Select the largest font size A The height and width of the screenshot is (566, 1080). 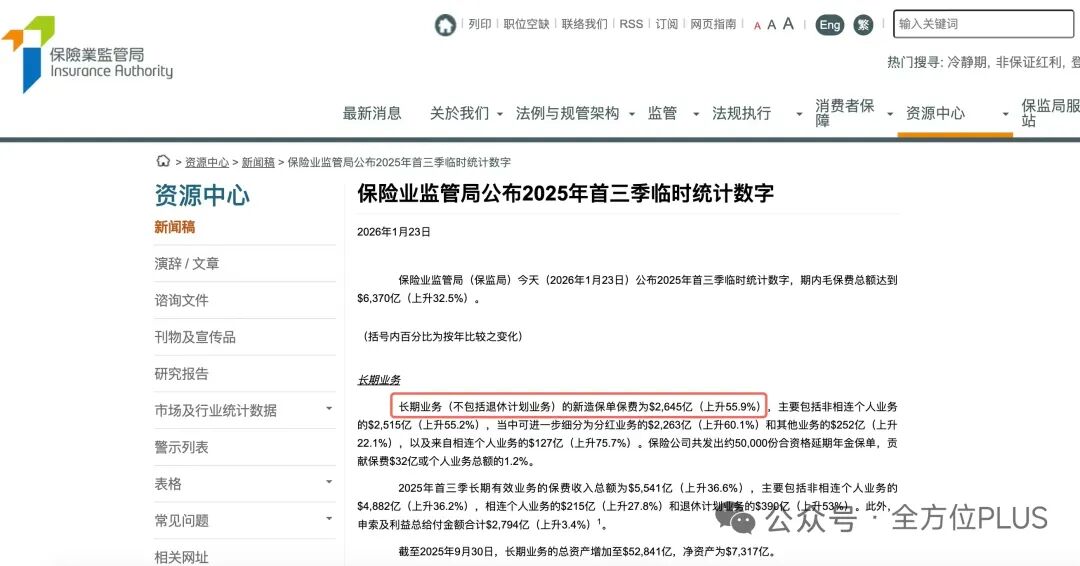788,24
